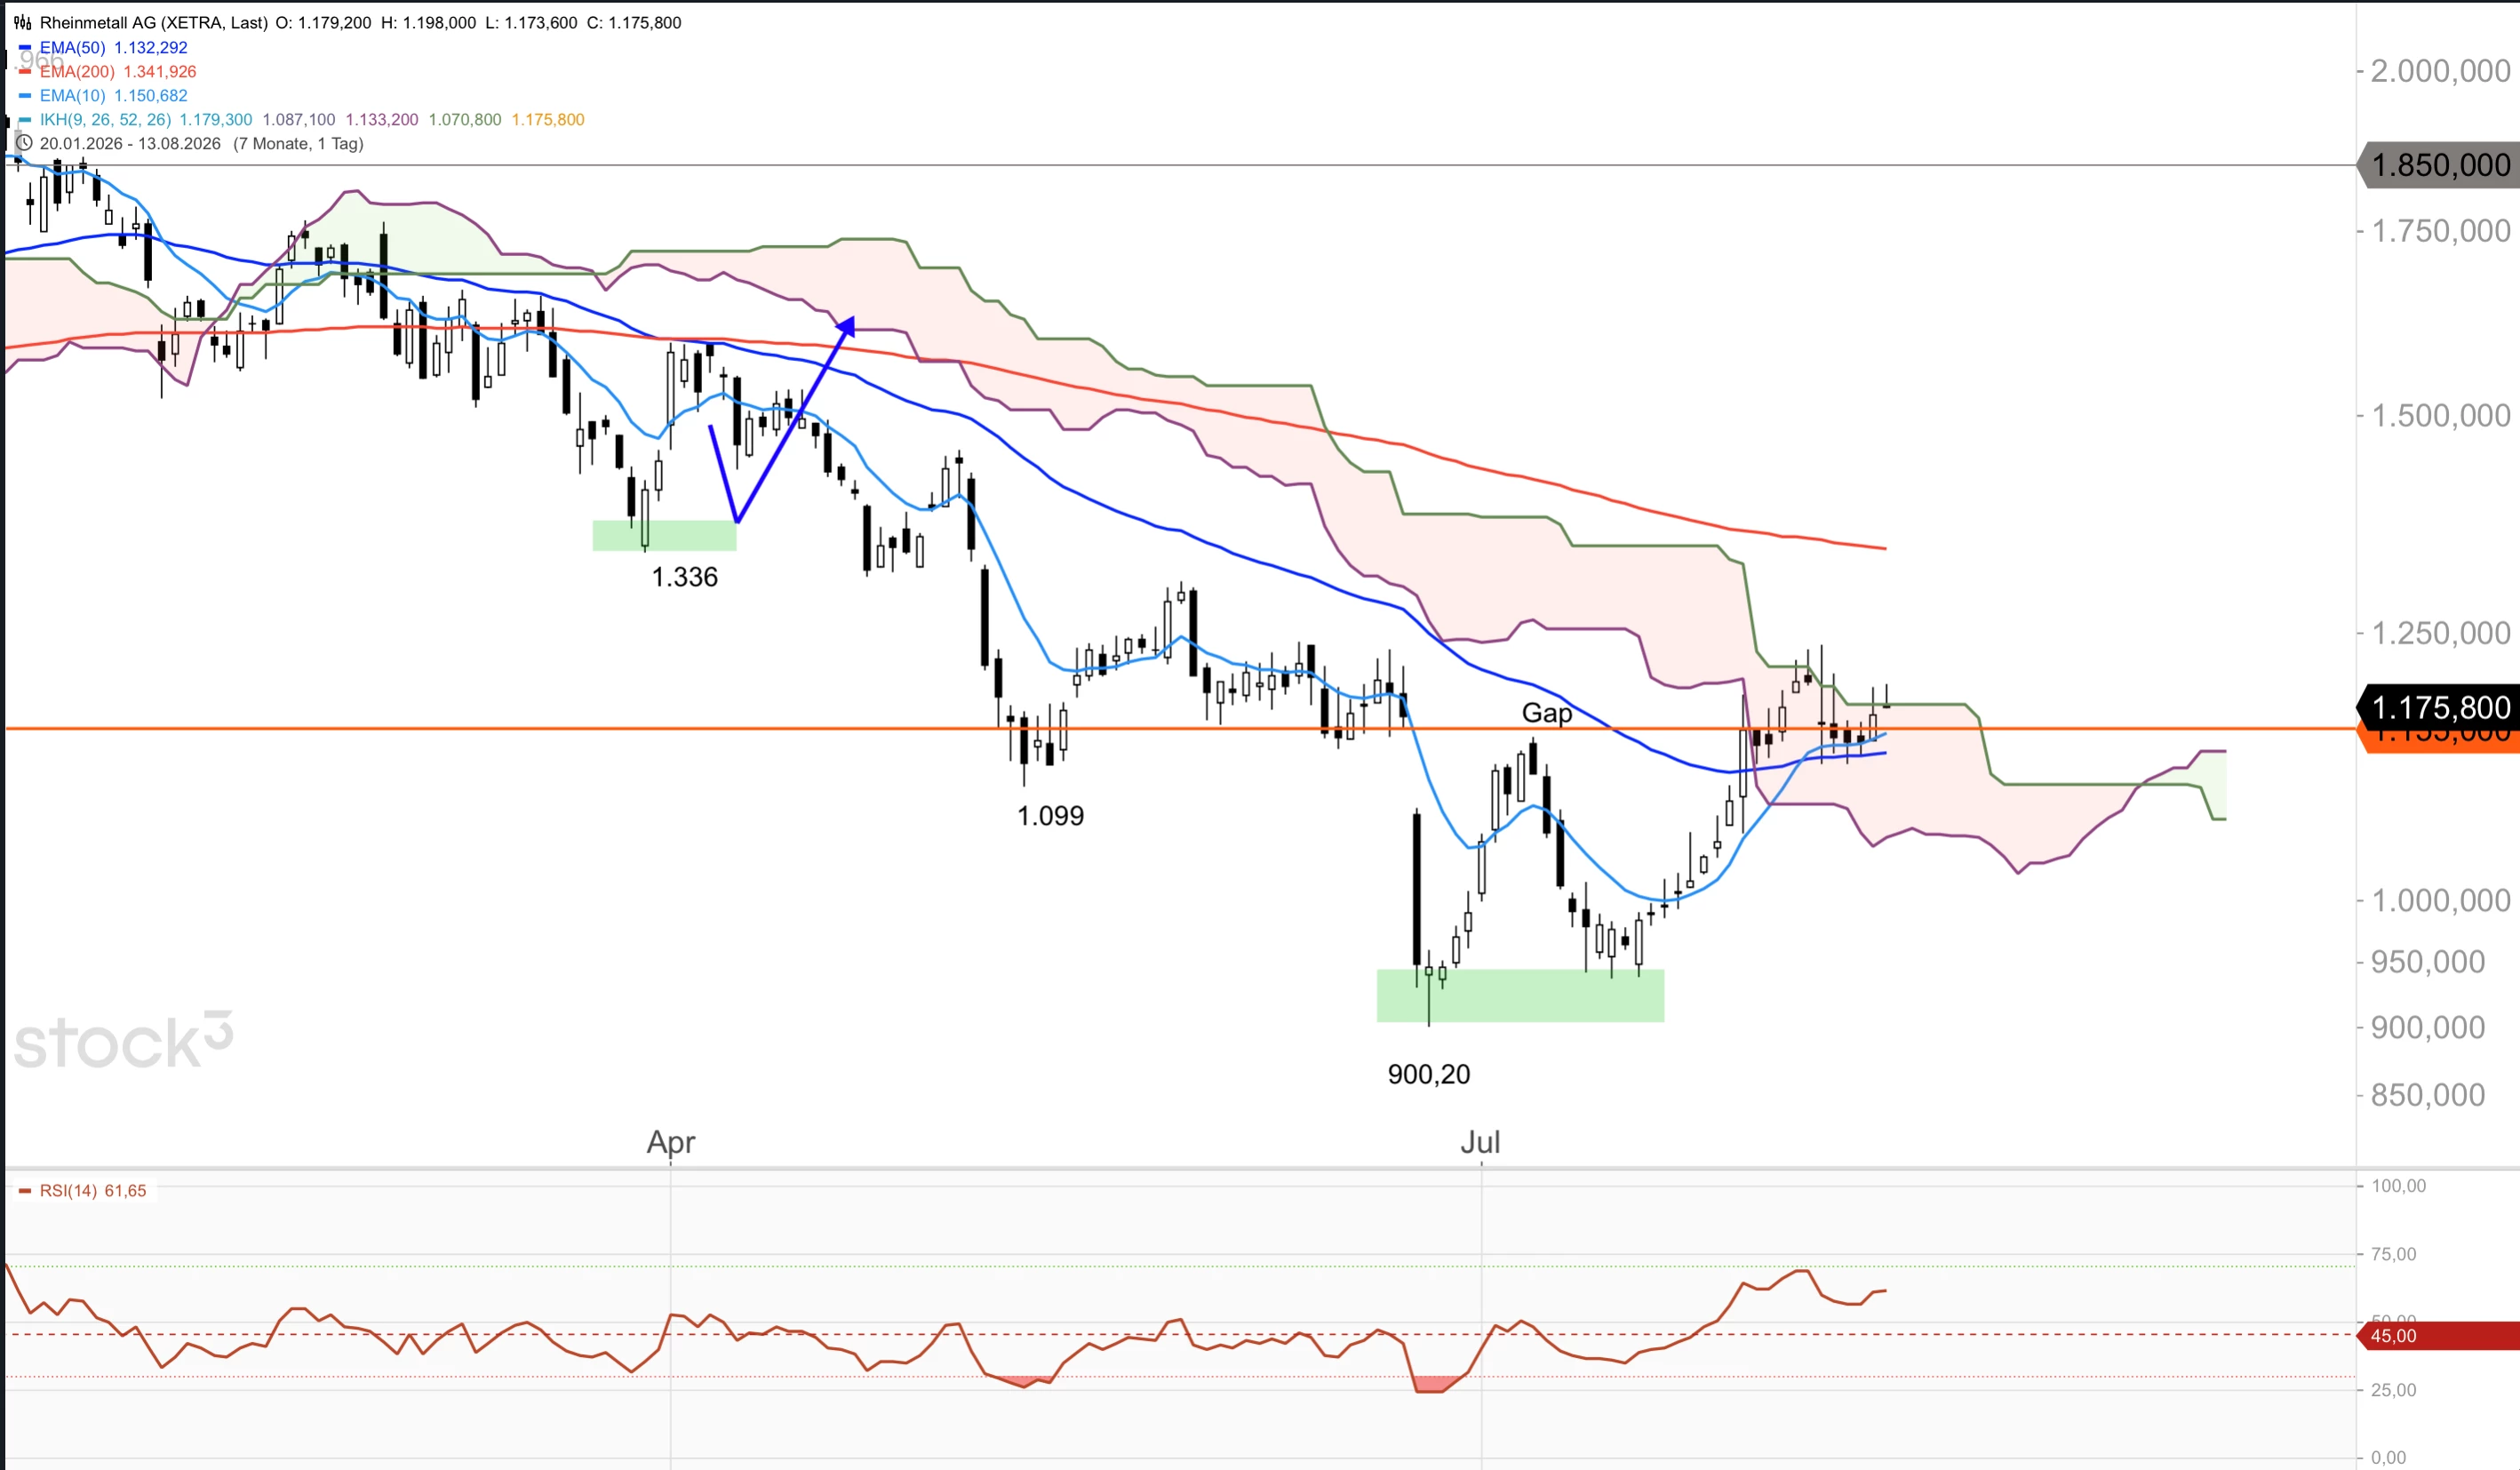
Task: Click the purple IKH value 1.133,200
Action: (382, 119)
